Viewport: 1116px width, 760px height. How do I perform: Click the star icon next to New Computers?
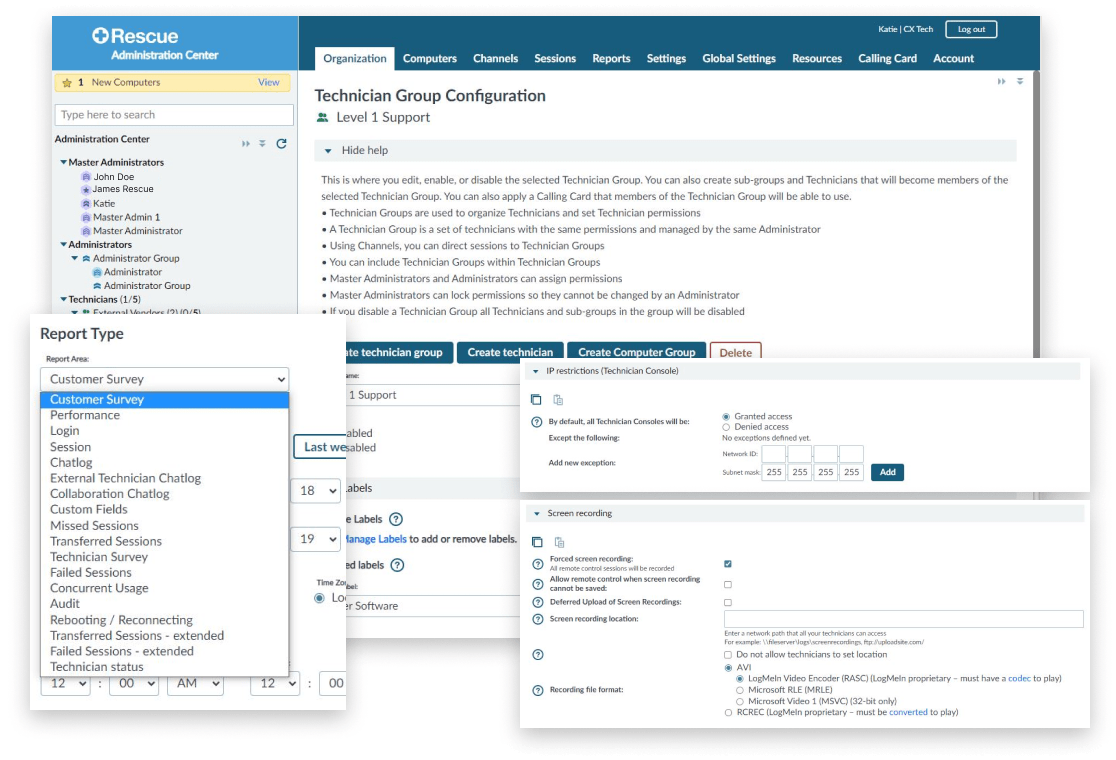click(65, 81)
